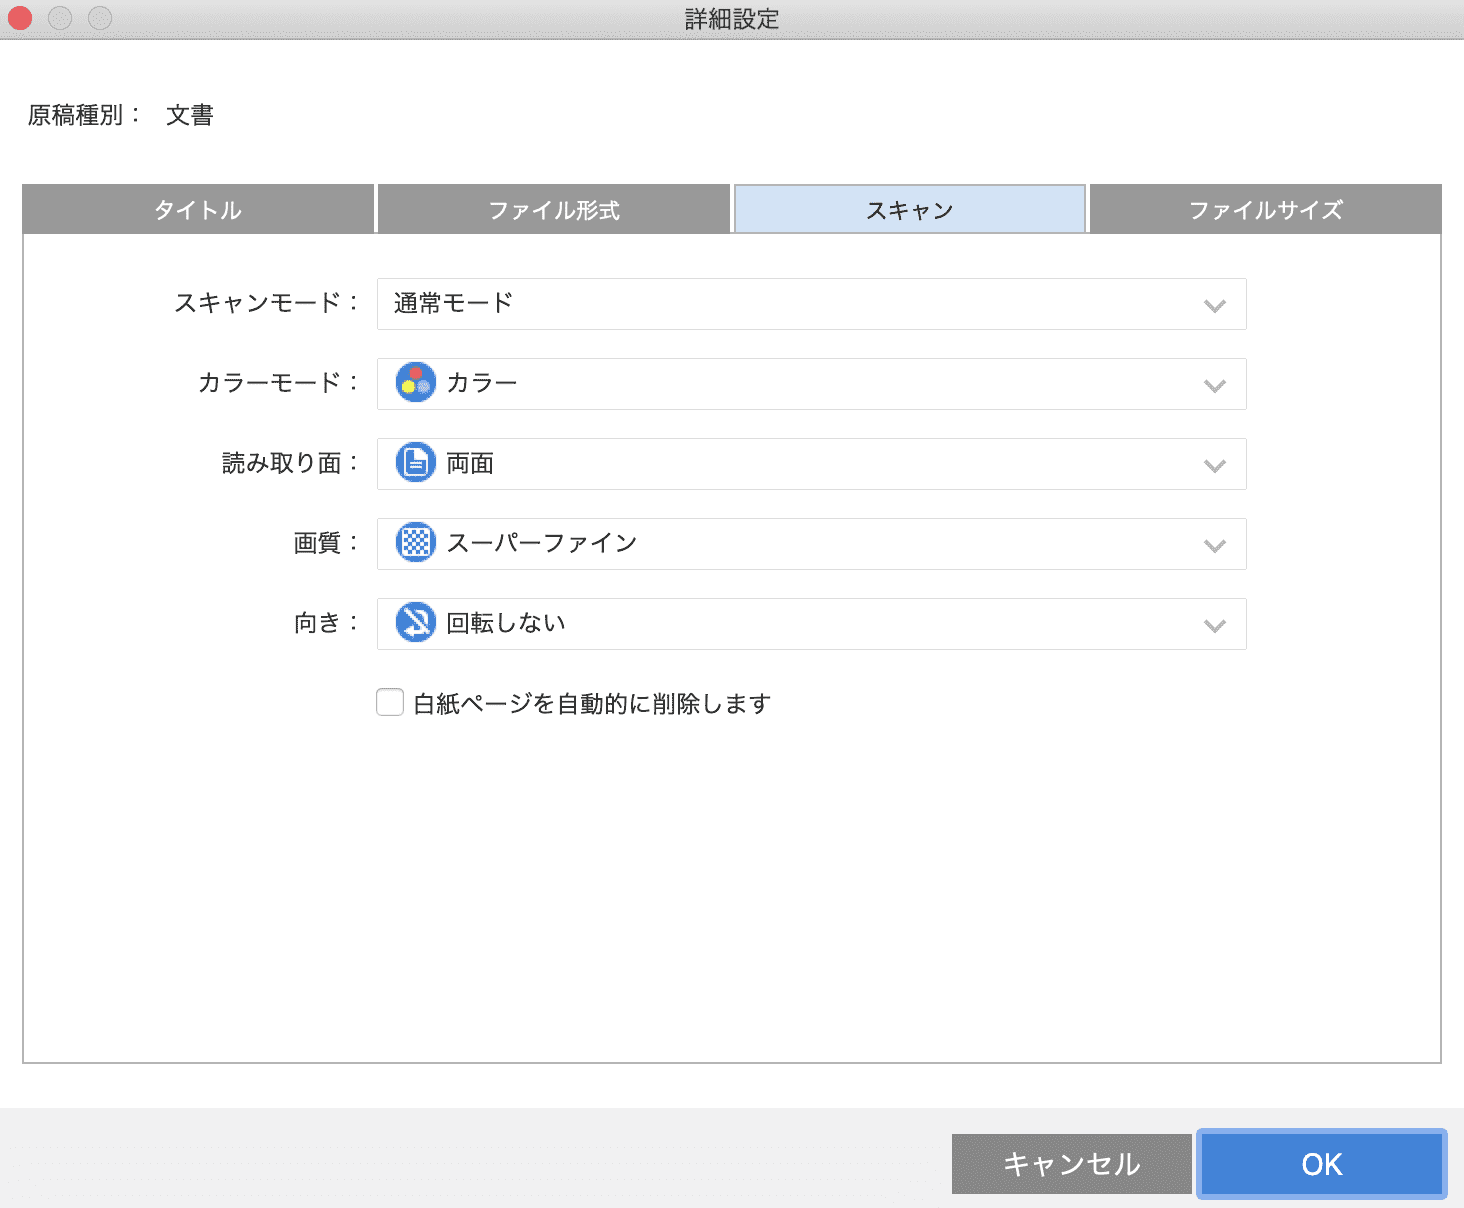Click the 文書 document type text
The height and width of the screenshot is (1208, 1464).
click(x=190, y=115)
